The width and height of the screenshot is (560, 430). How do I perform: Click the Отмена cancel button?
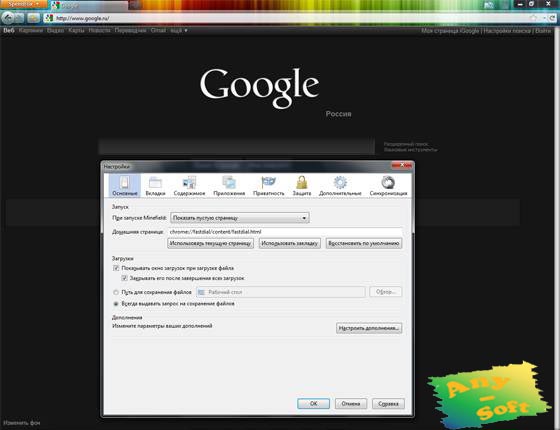click(x=351, y=404)
